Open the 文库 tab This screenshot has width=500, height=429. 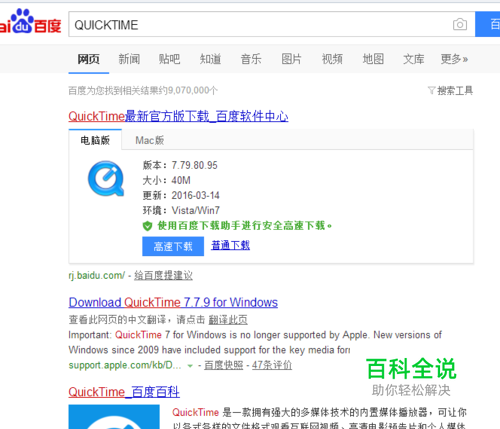click(x=414, y=59)
